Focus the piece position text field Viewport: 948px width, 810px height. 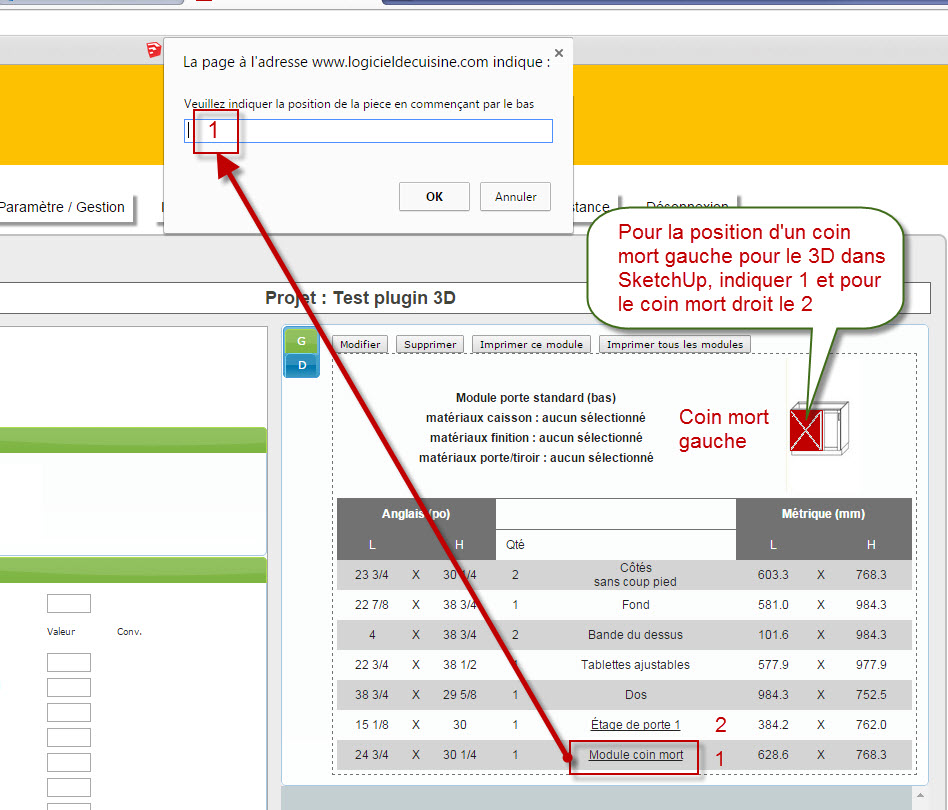pos(368,131)
